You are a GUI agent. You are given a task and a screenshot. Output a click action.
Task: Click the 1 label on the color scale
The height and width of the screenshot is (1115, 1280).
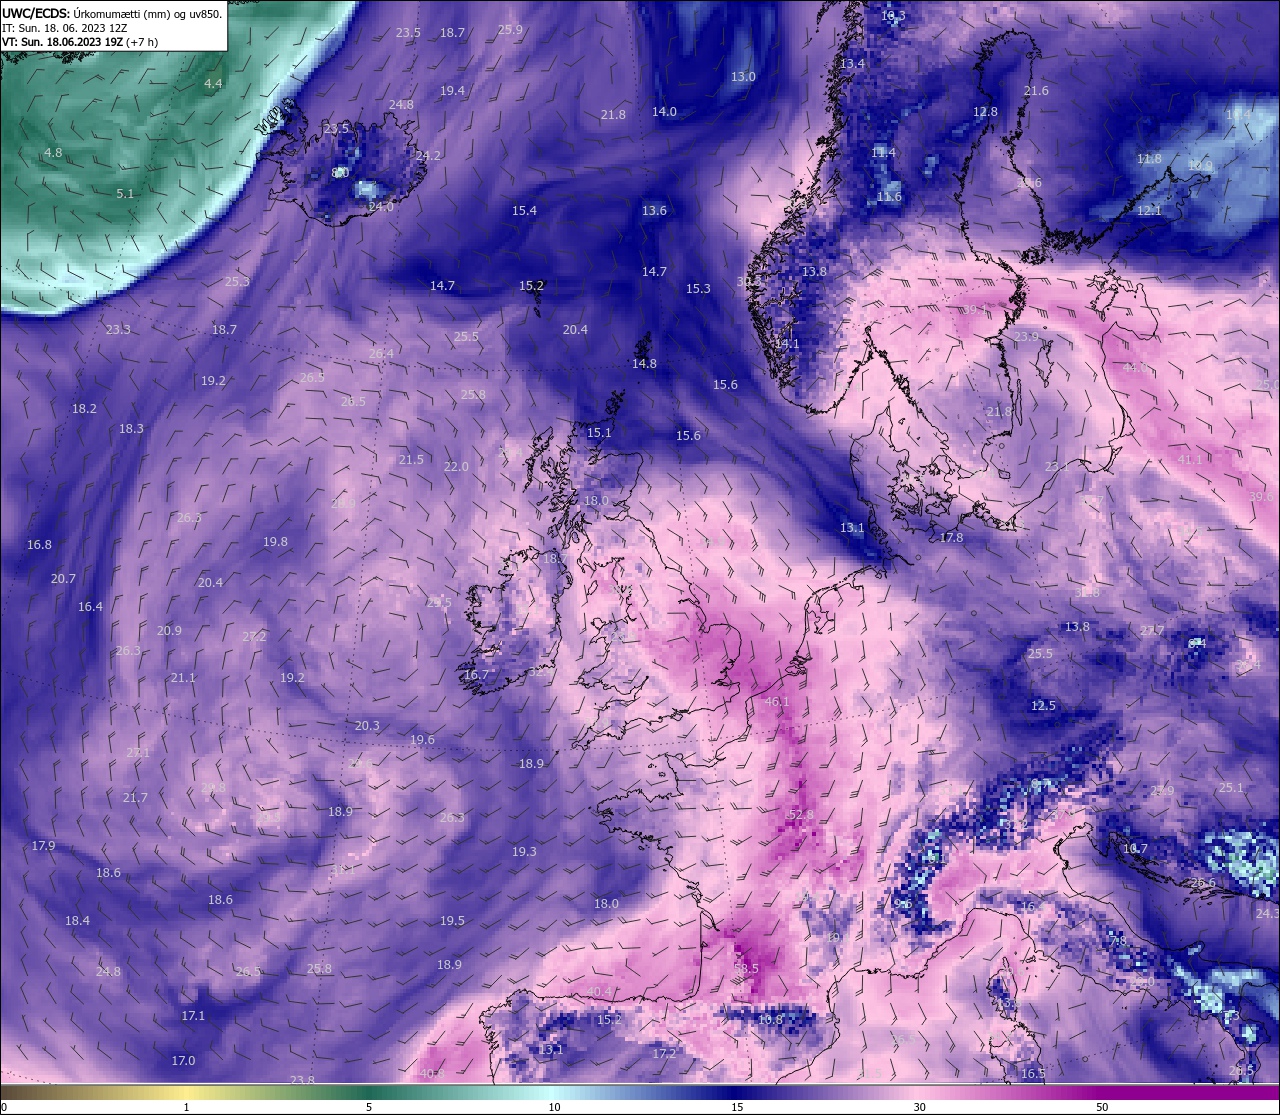pyautogui.click(x=186, y=1107)
